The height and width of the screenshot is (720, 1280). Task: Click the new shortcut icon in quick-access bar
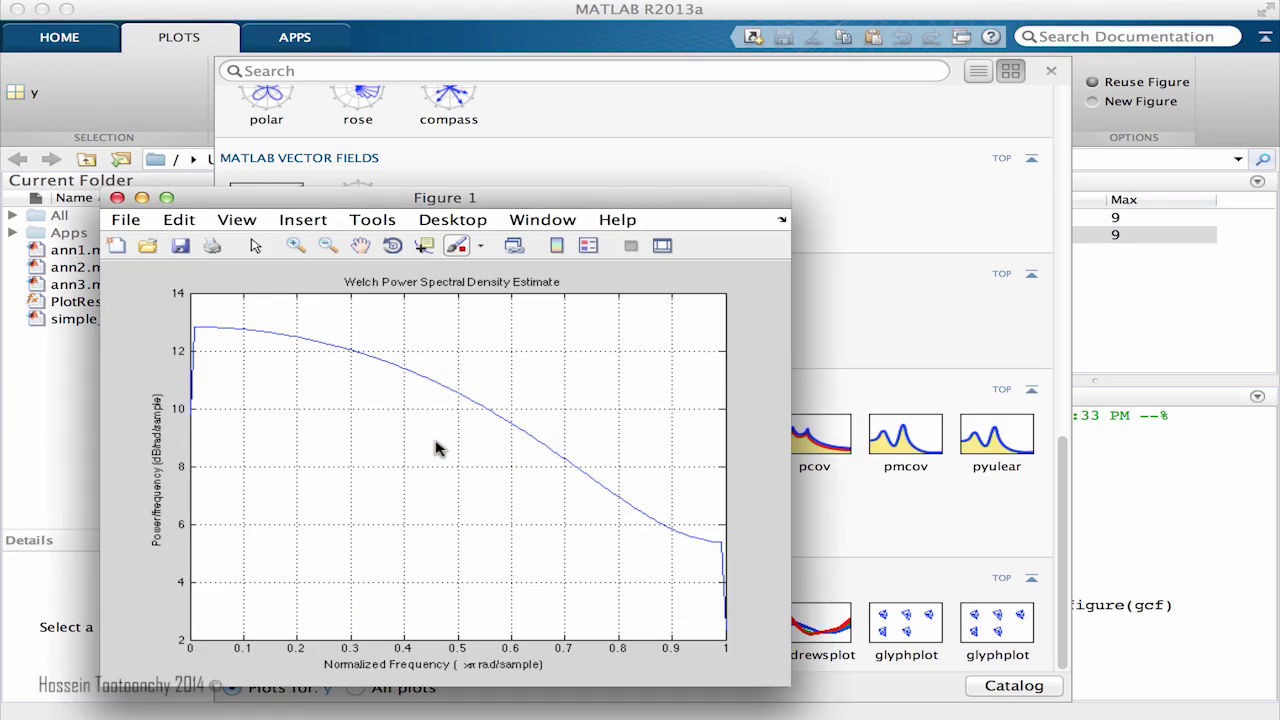coord(753,37)
